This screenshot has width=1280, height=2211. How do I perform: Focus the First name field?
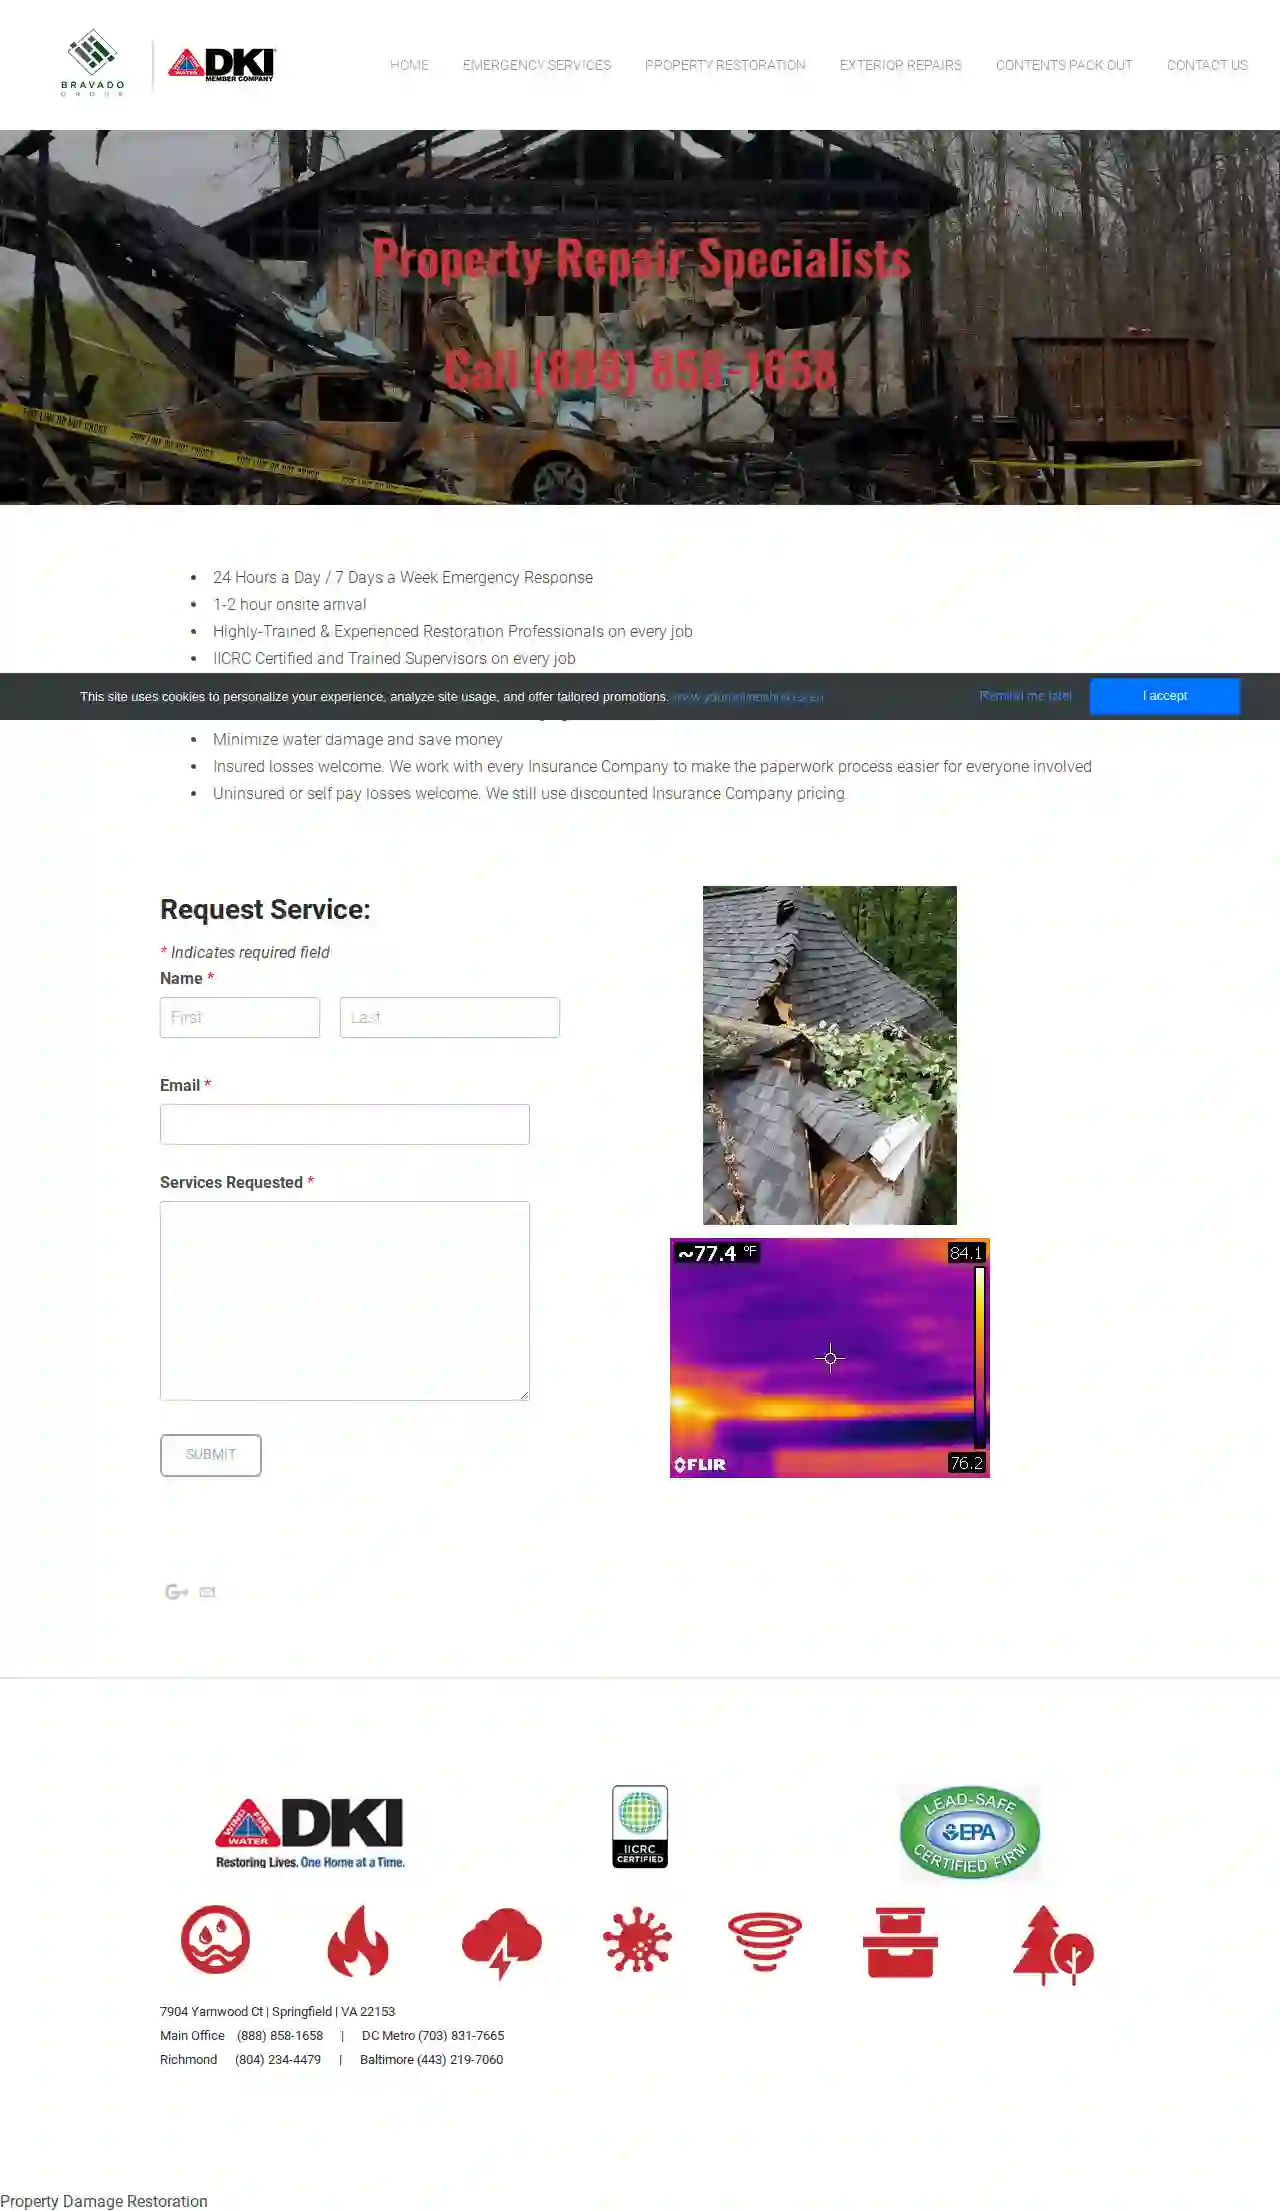(240, 1017)
